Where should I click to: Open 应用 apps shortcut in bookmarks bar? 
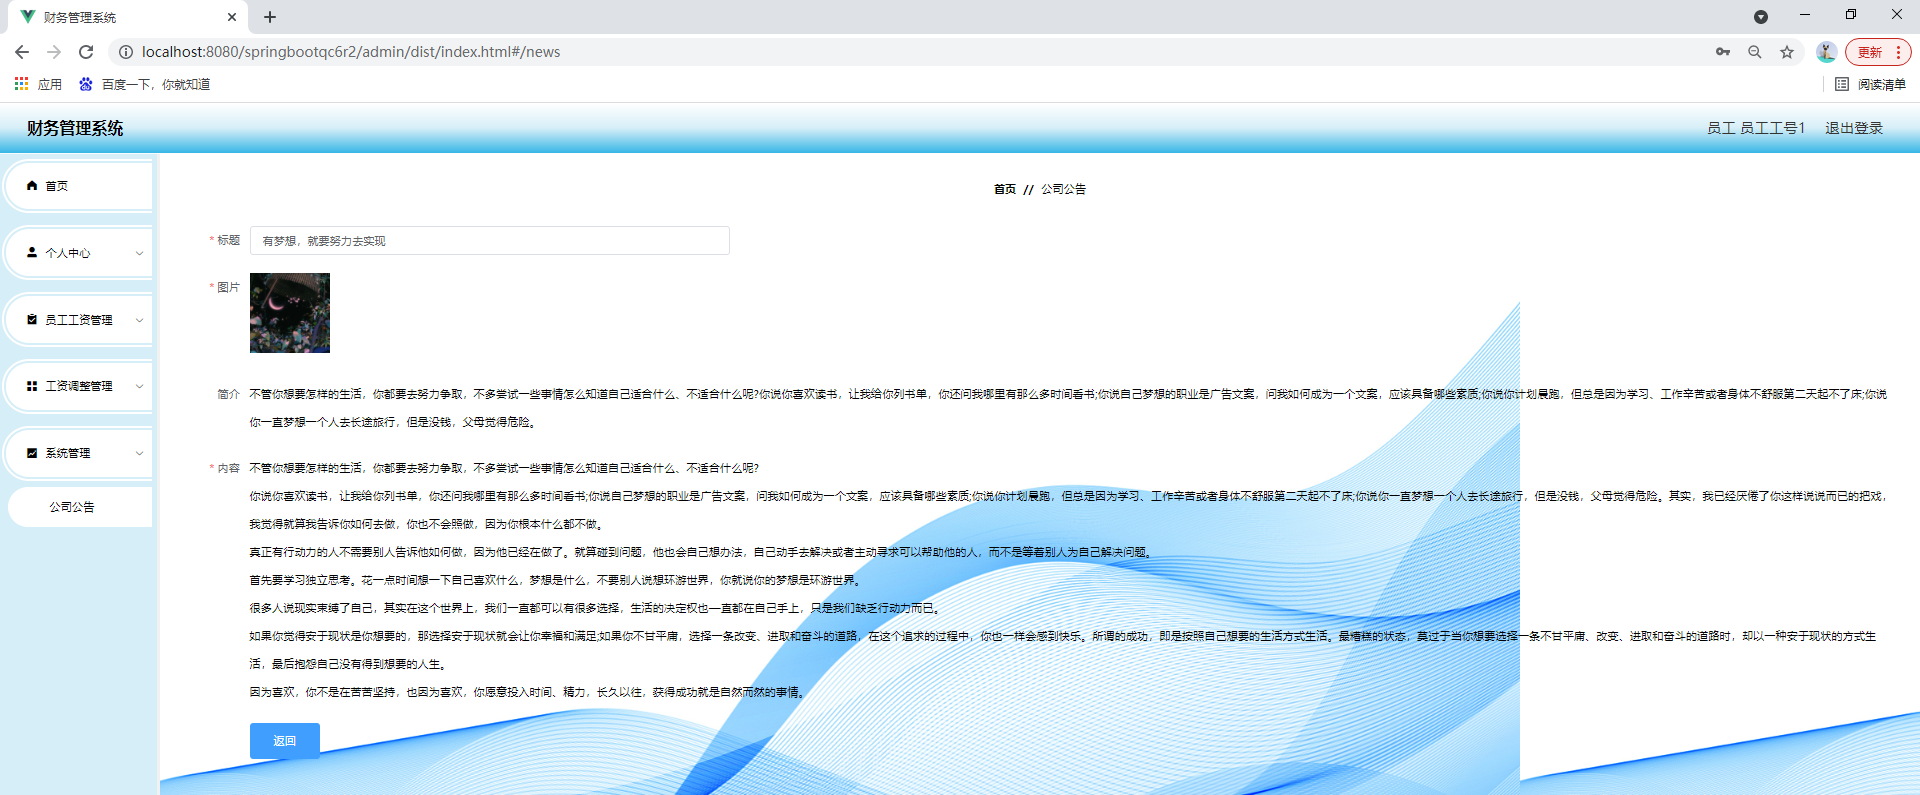point(38,85)
